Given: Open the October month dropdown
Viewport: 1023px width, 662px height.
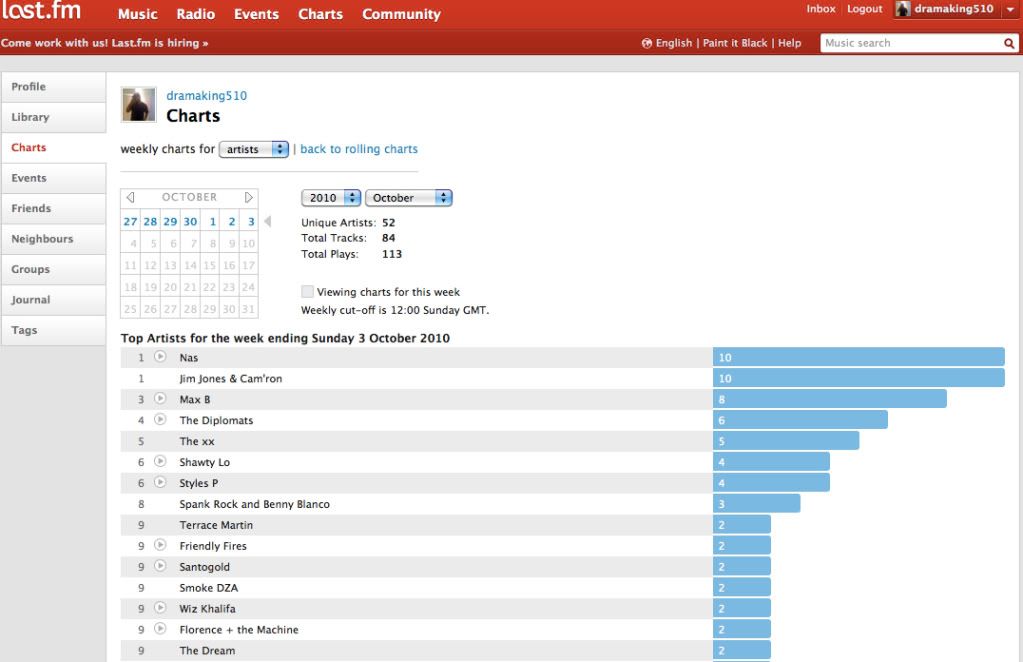Looking at the screenshot, I should [x=408, y=198].
